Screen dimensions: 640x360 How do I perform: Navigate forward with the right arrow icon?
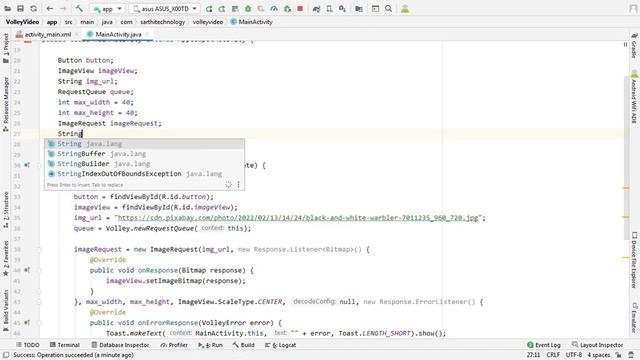63,9
